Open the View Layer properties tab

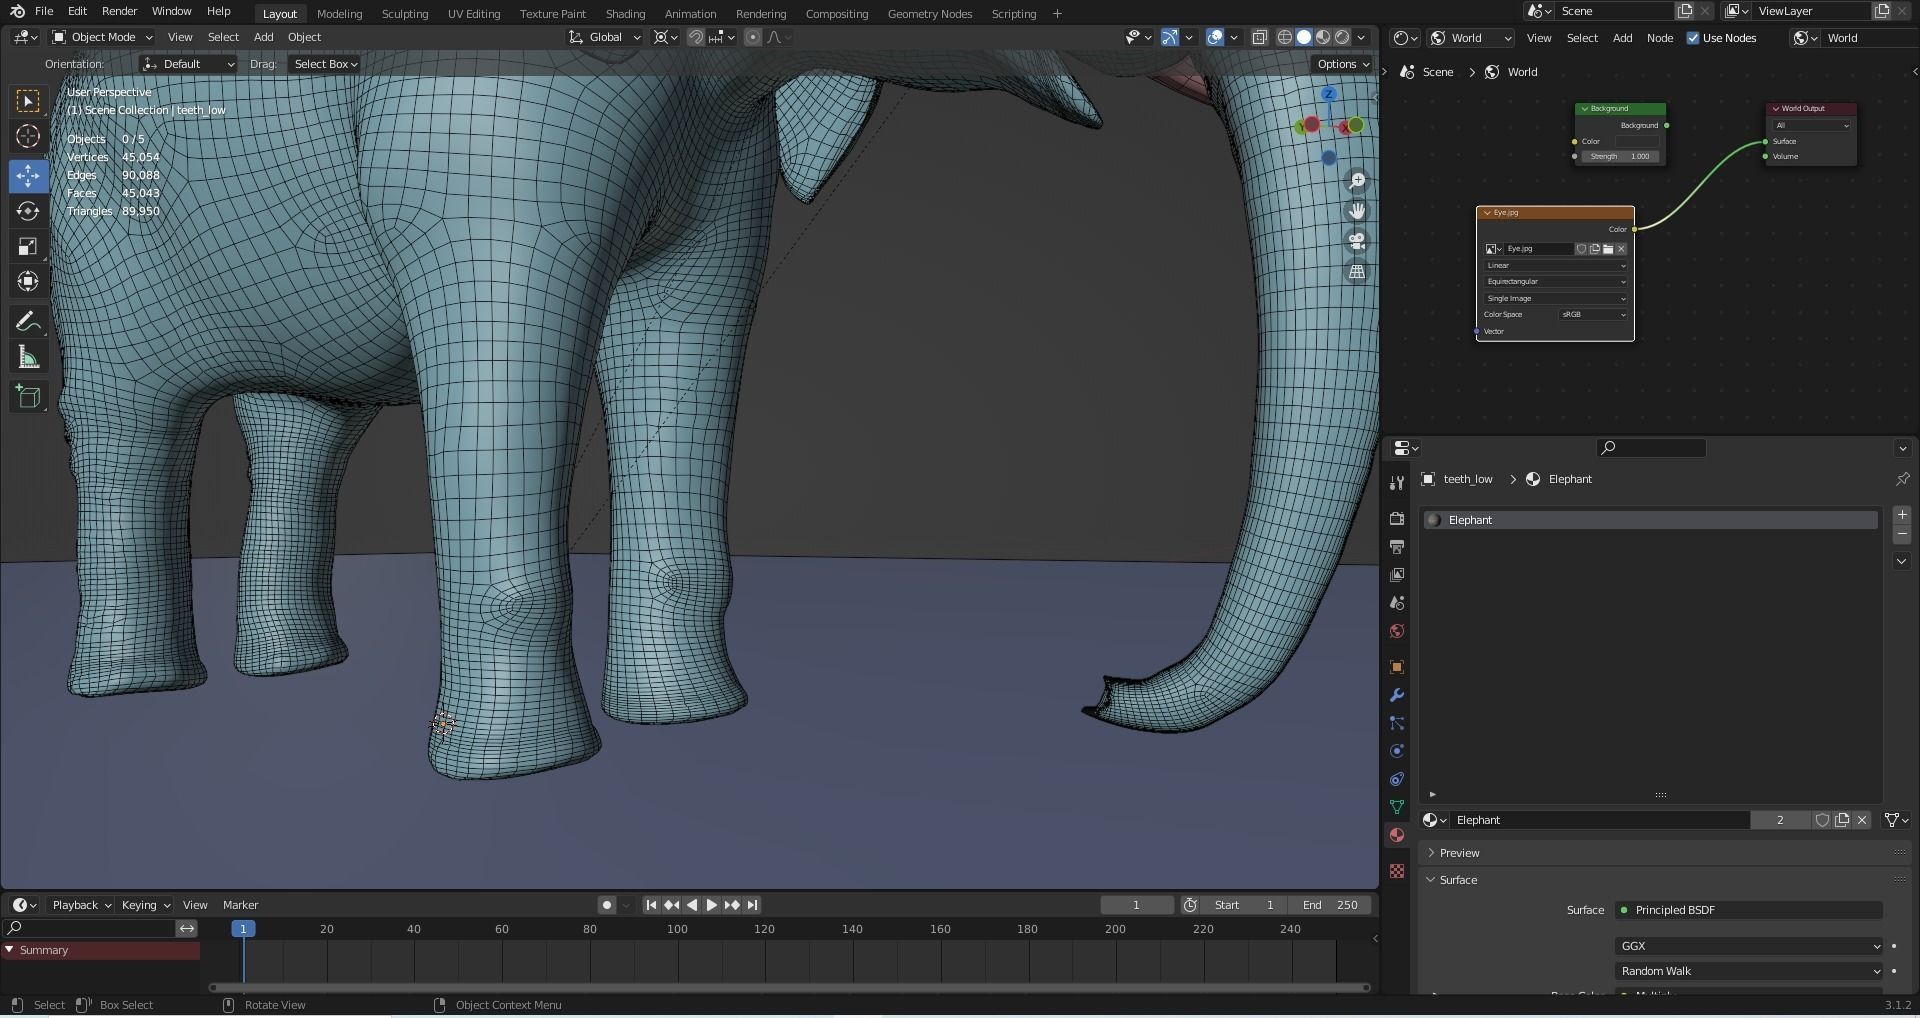1397,575
